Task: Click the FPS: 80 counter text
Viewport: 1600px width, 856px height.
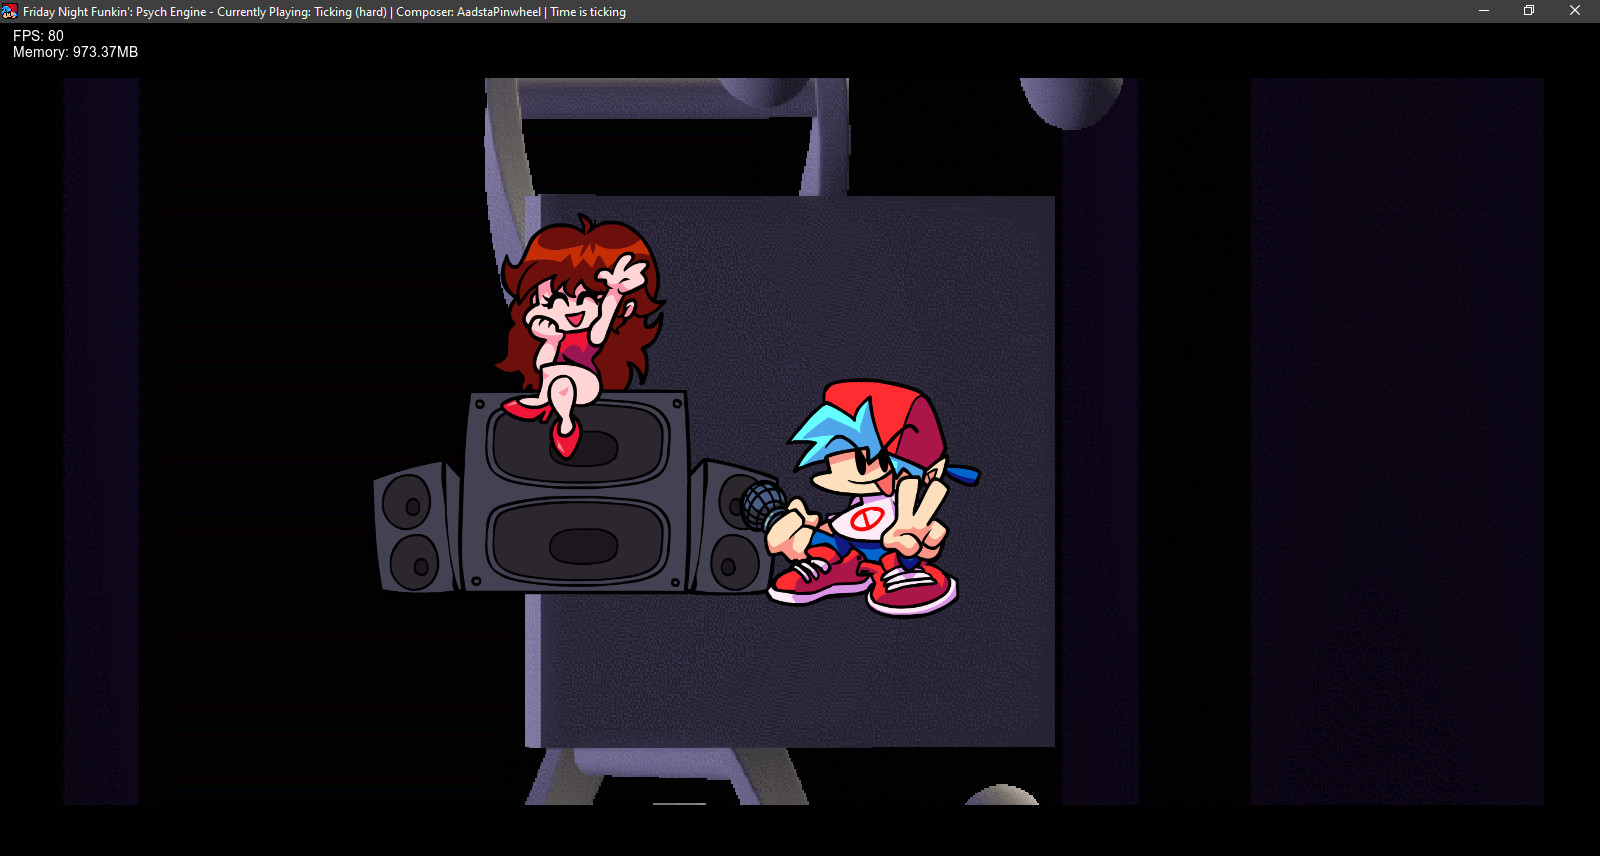Action: 38,36
